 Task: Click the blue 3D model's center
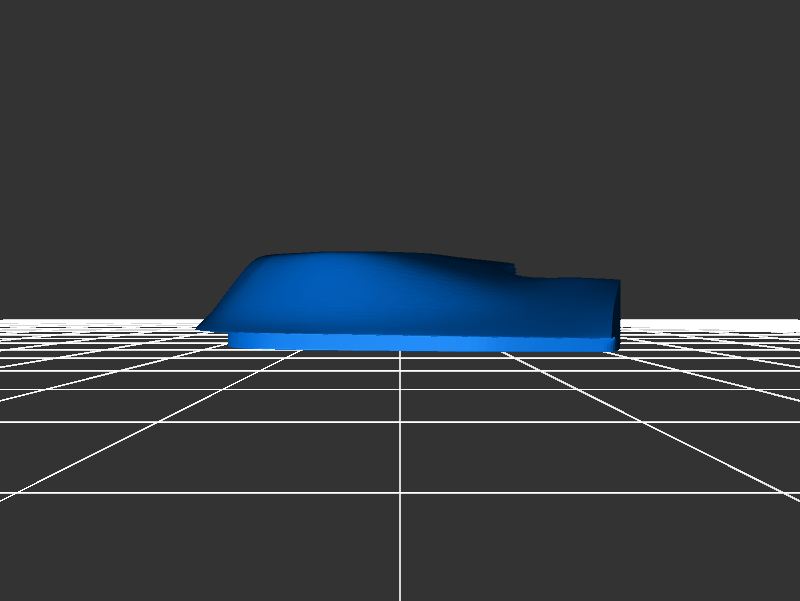410,300
